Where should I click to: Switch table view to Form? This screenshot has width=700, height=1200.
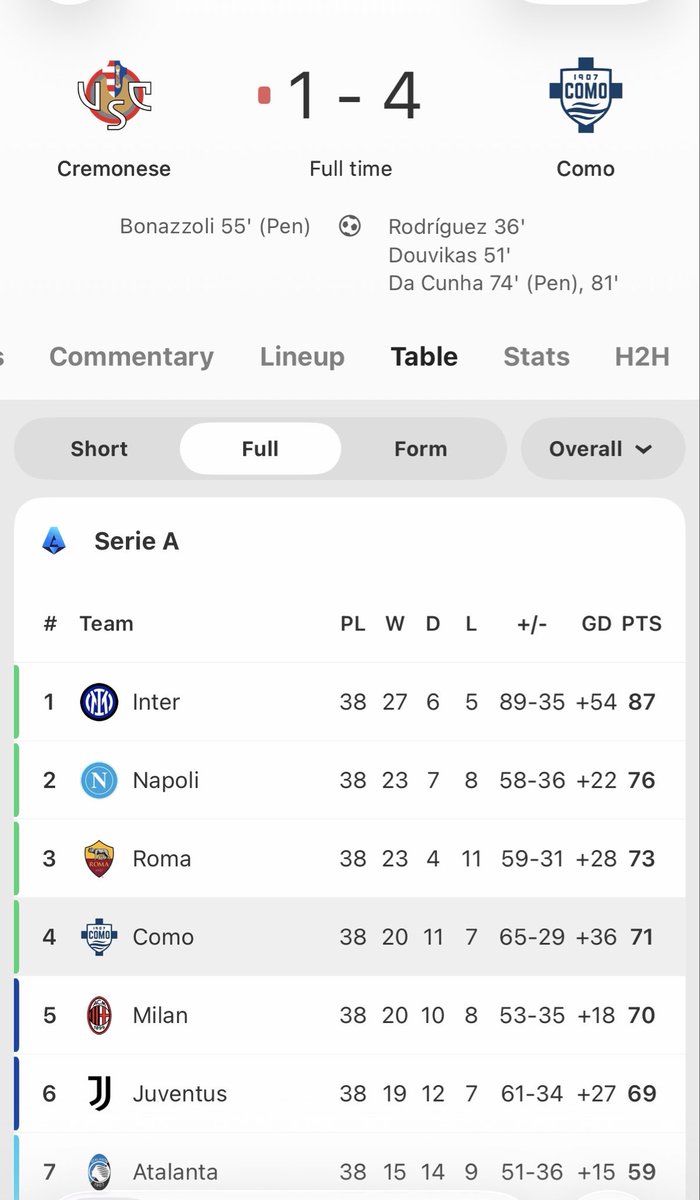420,449
